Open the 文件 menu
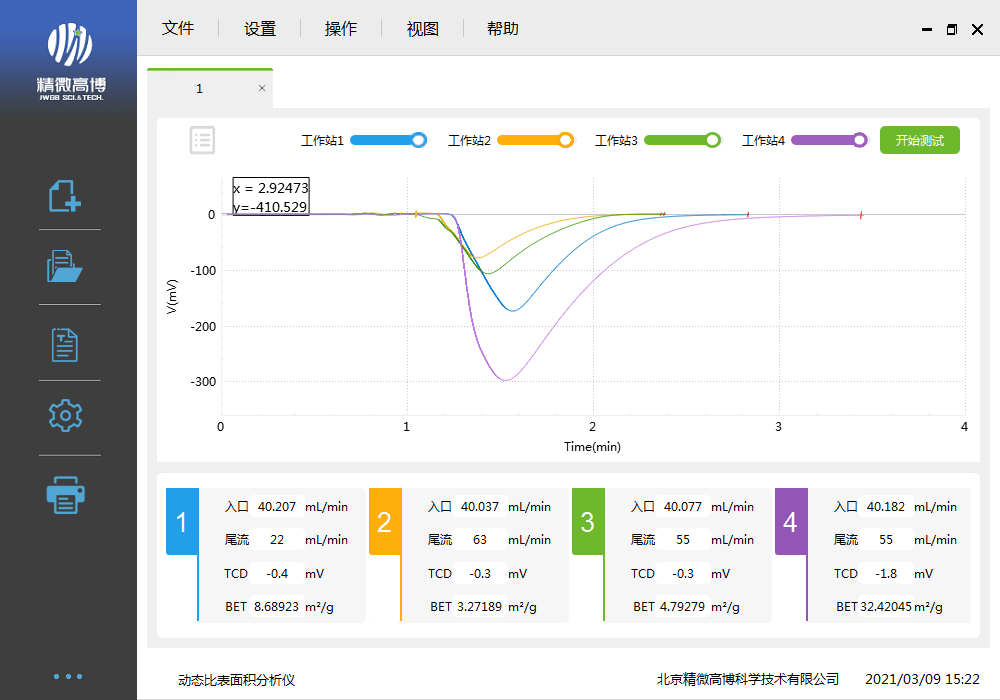 click(x=178, y=28)
